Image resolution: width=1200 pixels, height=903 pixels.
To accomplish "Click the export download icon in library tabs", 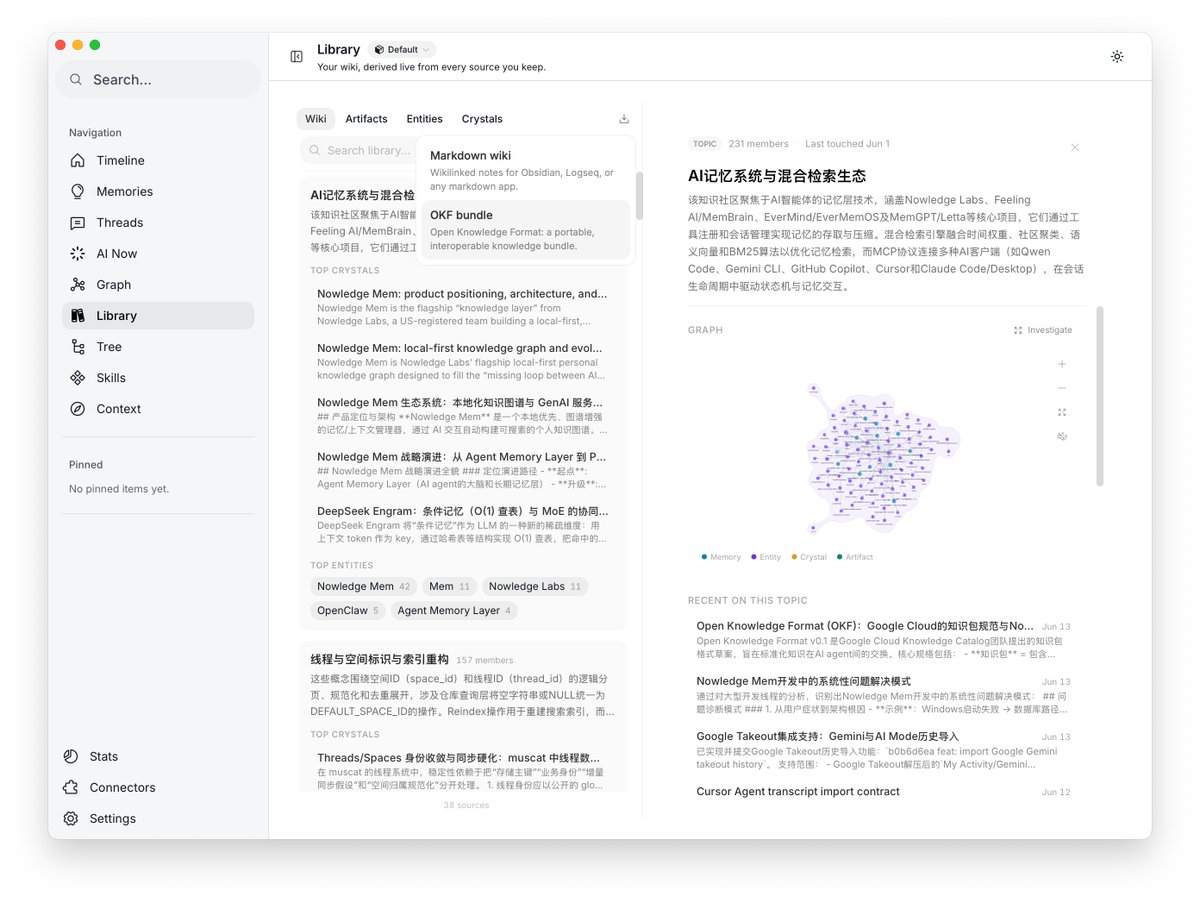I will pyautogui.click(x=624, y=119).
